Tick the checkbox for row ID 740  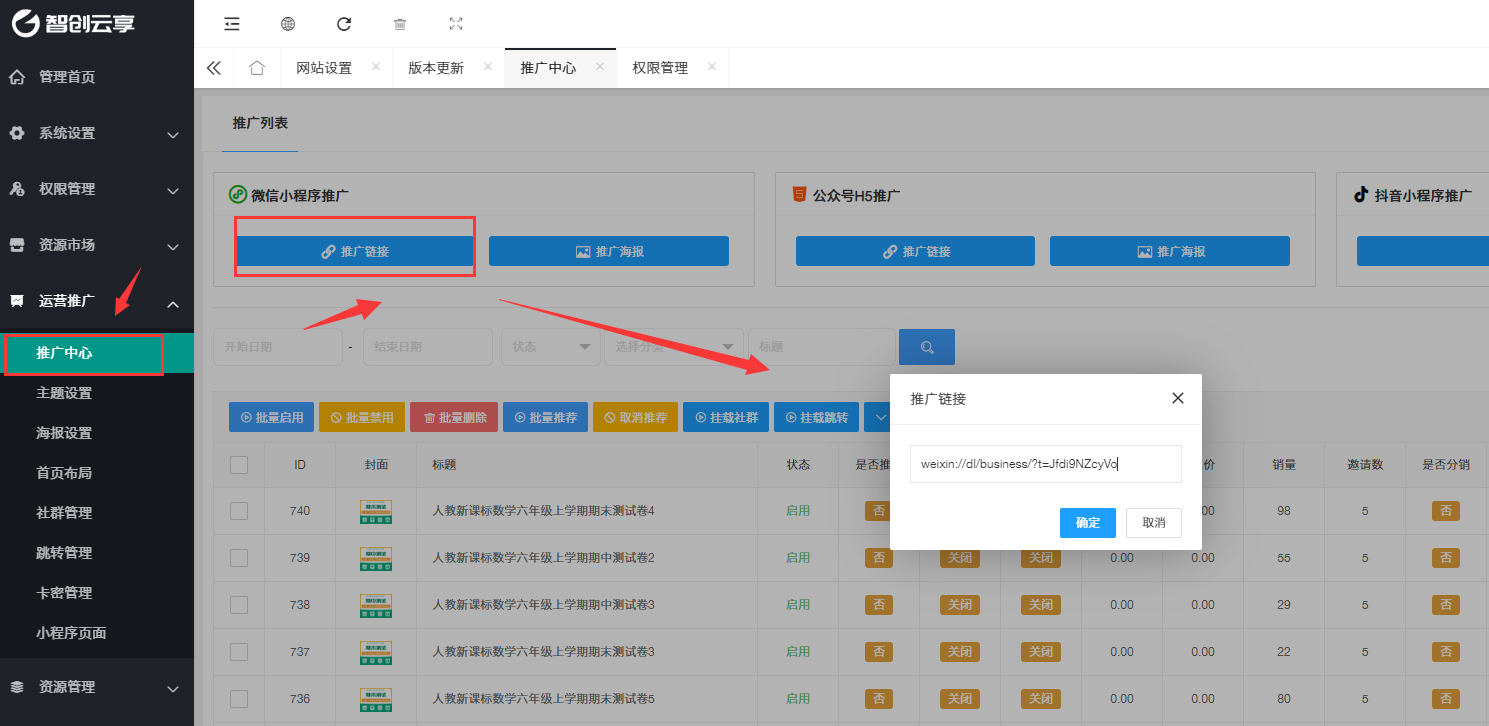point(239,511)
